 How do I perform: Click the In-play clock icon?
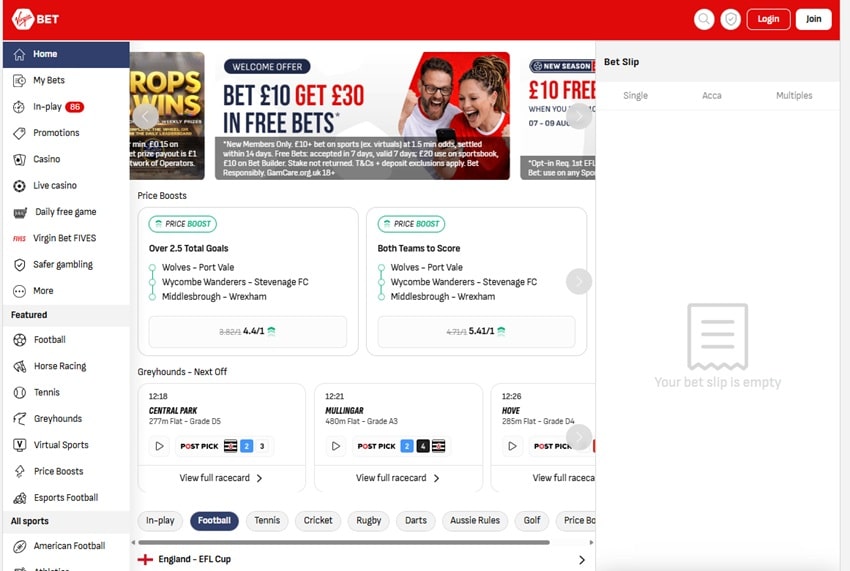point(20,107)
